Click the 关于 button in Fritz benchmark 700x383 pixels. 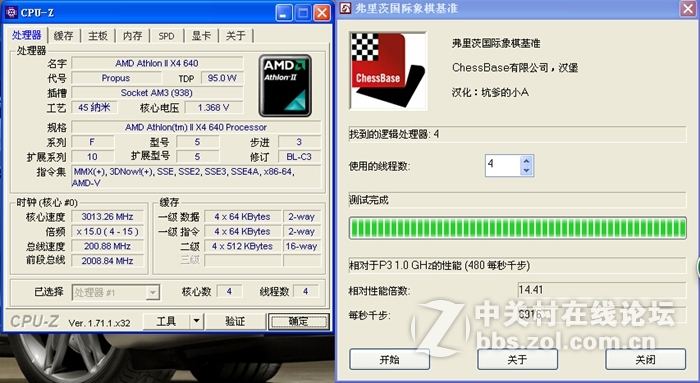[x=517, y=359]
